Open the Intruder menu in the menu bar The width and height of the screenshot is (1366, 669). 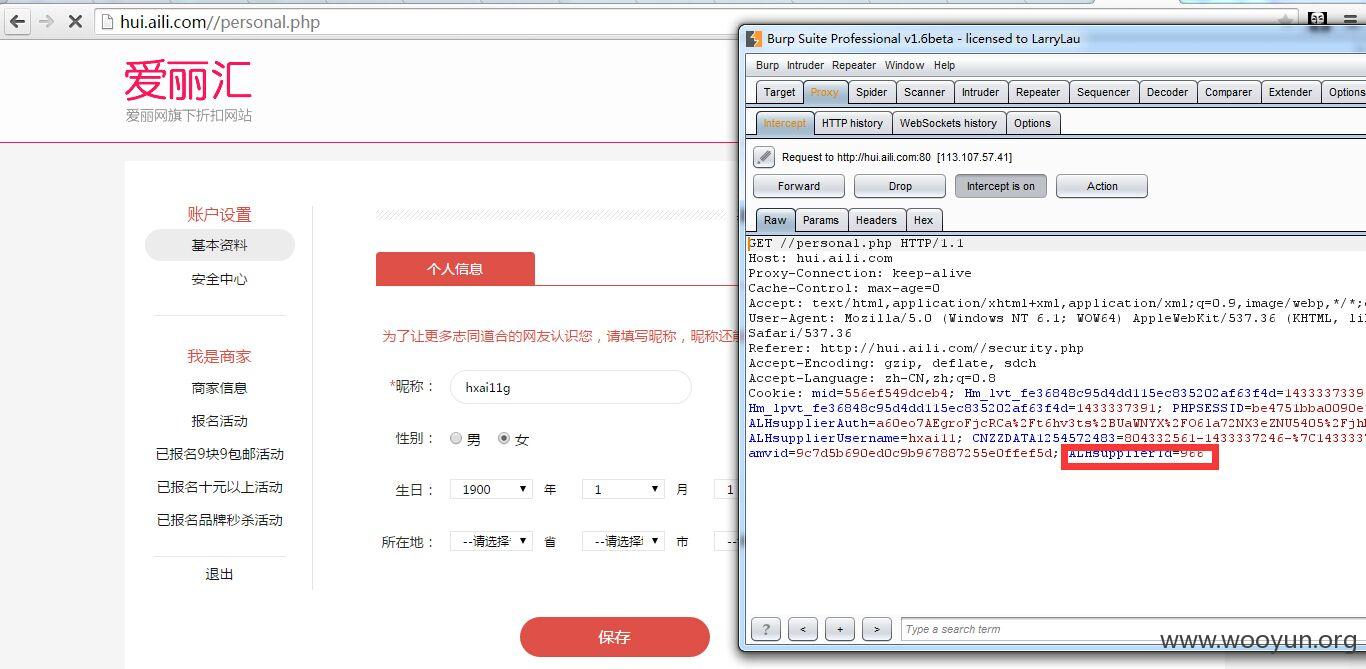pyautogui.click(x=805, y=65)
